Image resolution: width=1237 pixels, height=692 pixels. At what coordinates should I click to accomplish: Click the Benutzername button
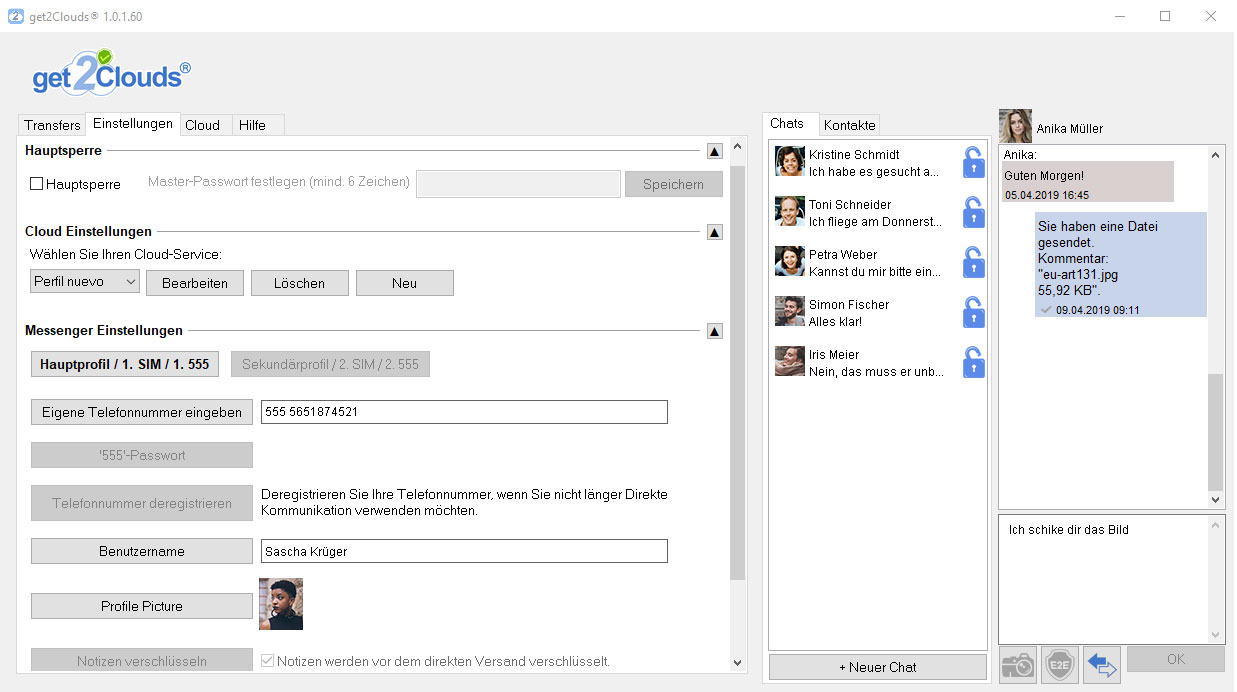142,551
